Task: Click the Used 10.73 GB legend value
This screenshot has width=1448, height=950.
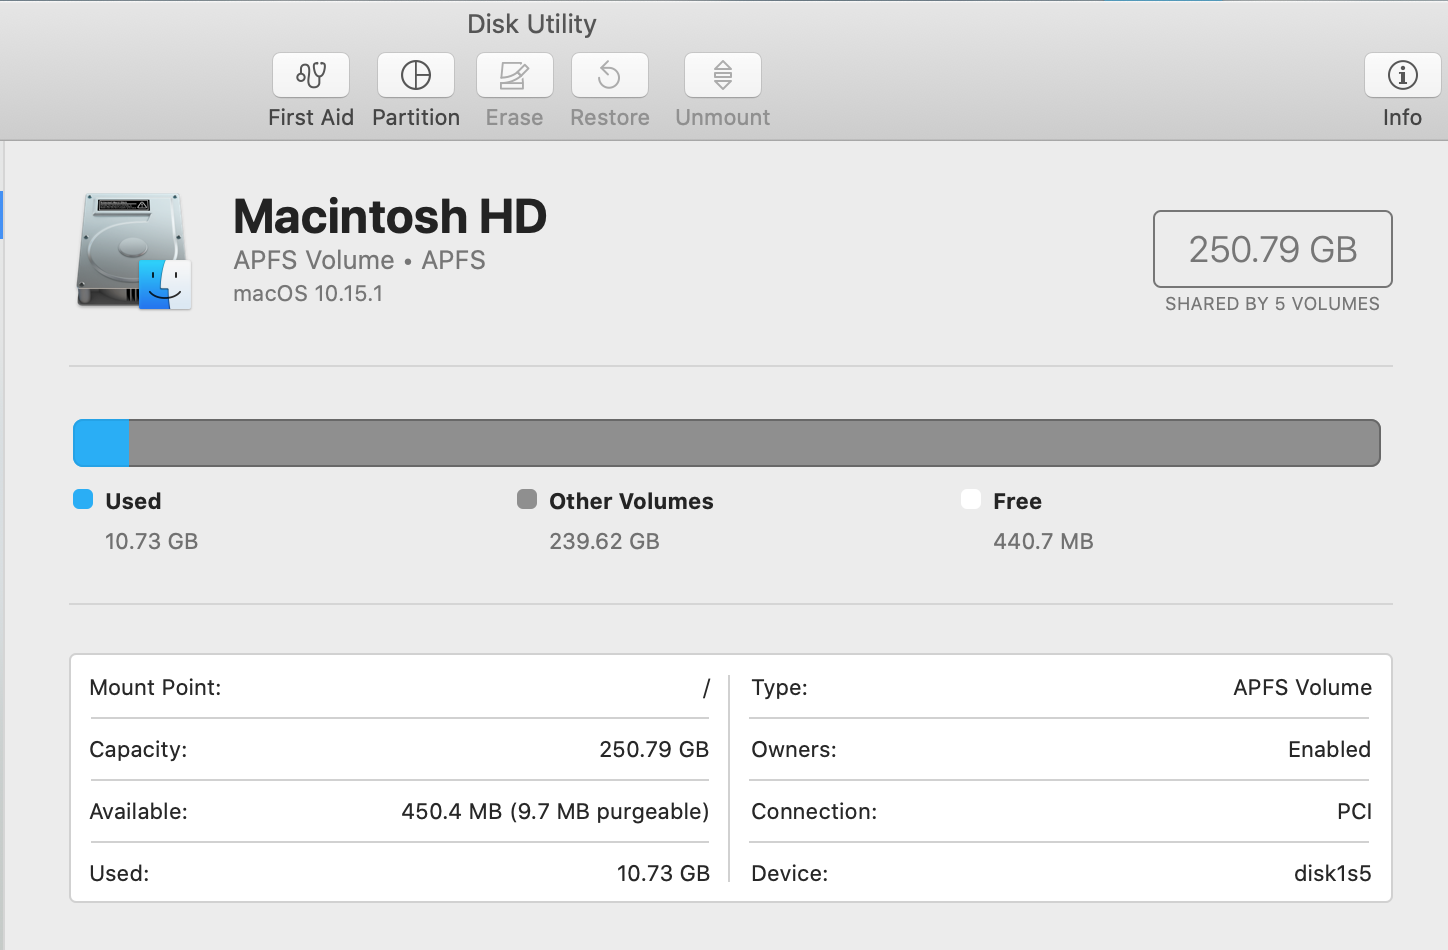Action: [x=152, y=541]
